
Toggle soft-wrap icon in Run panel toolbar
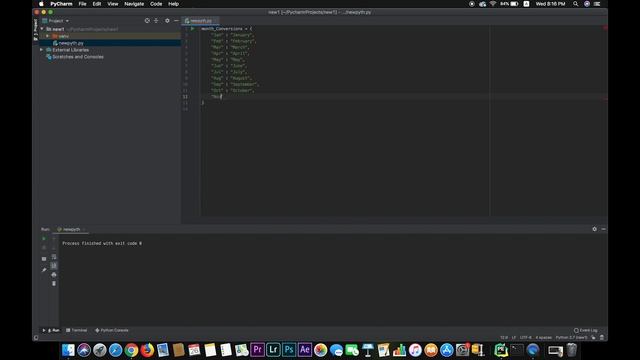54,257
